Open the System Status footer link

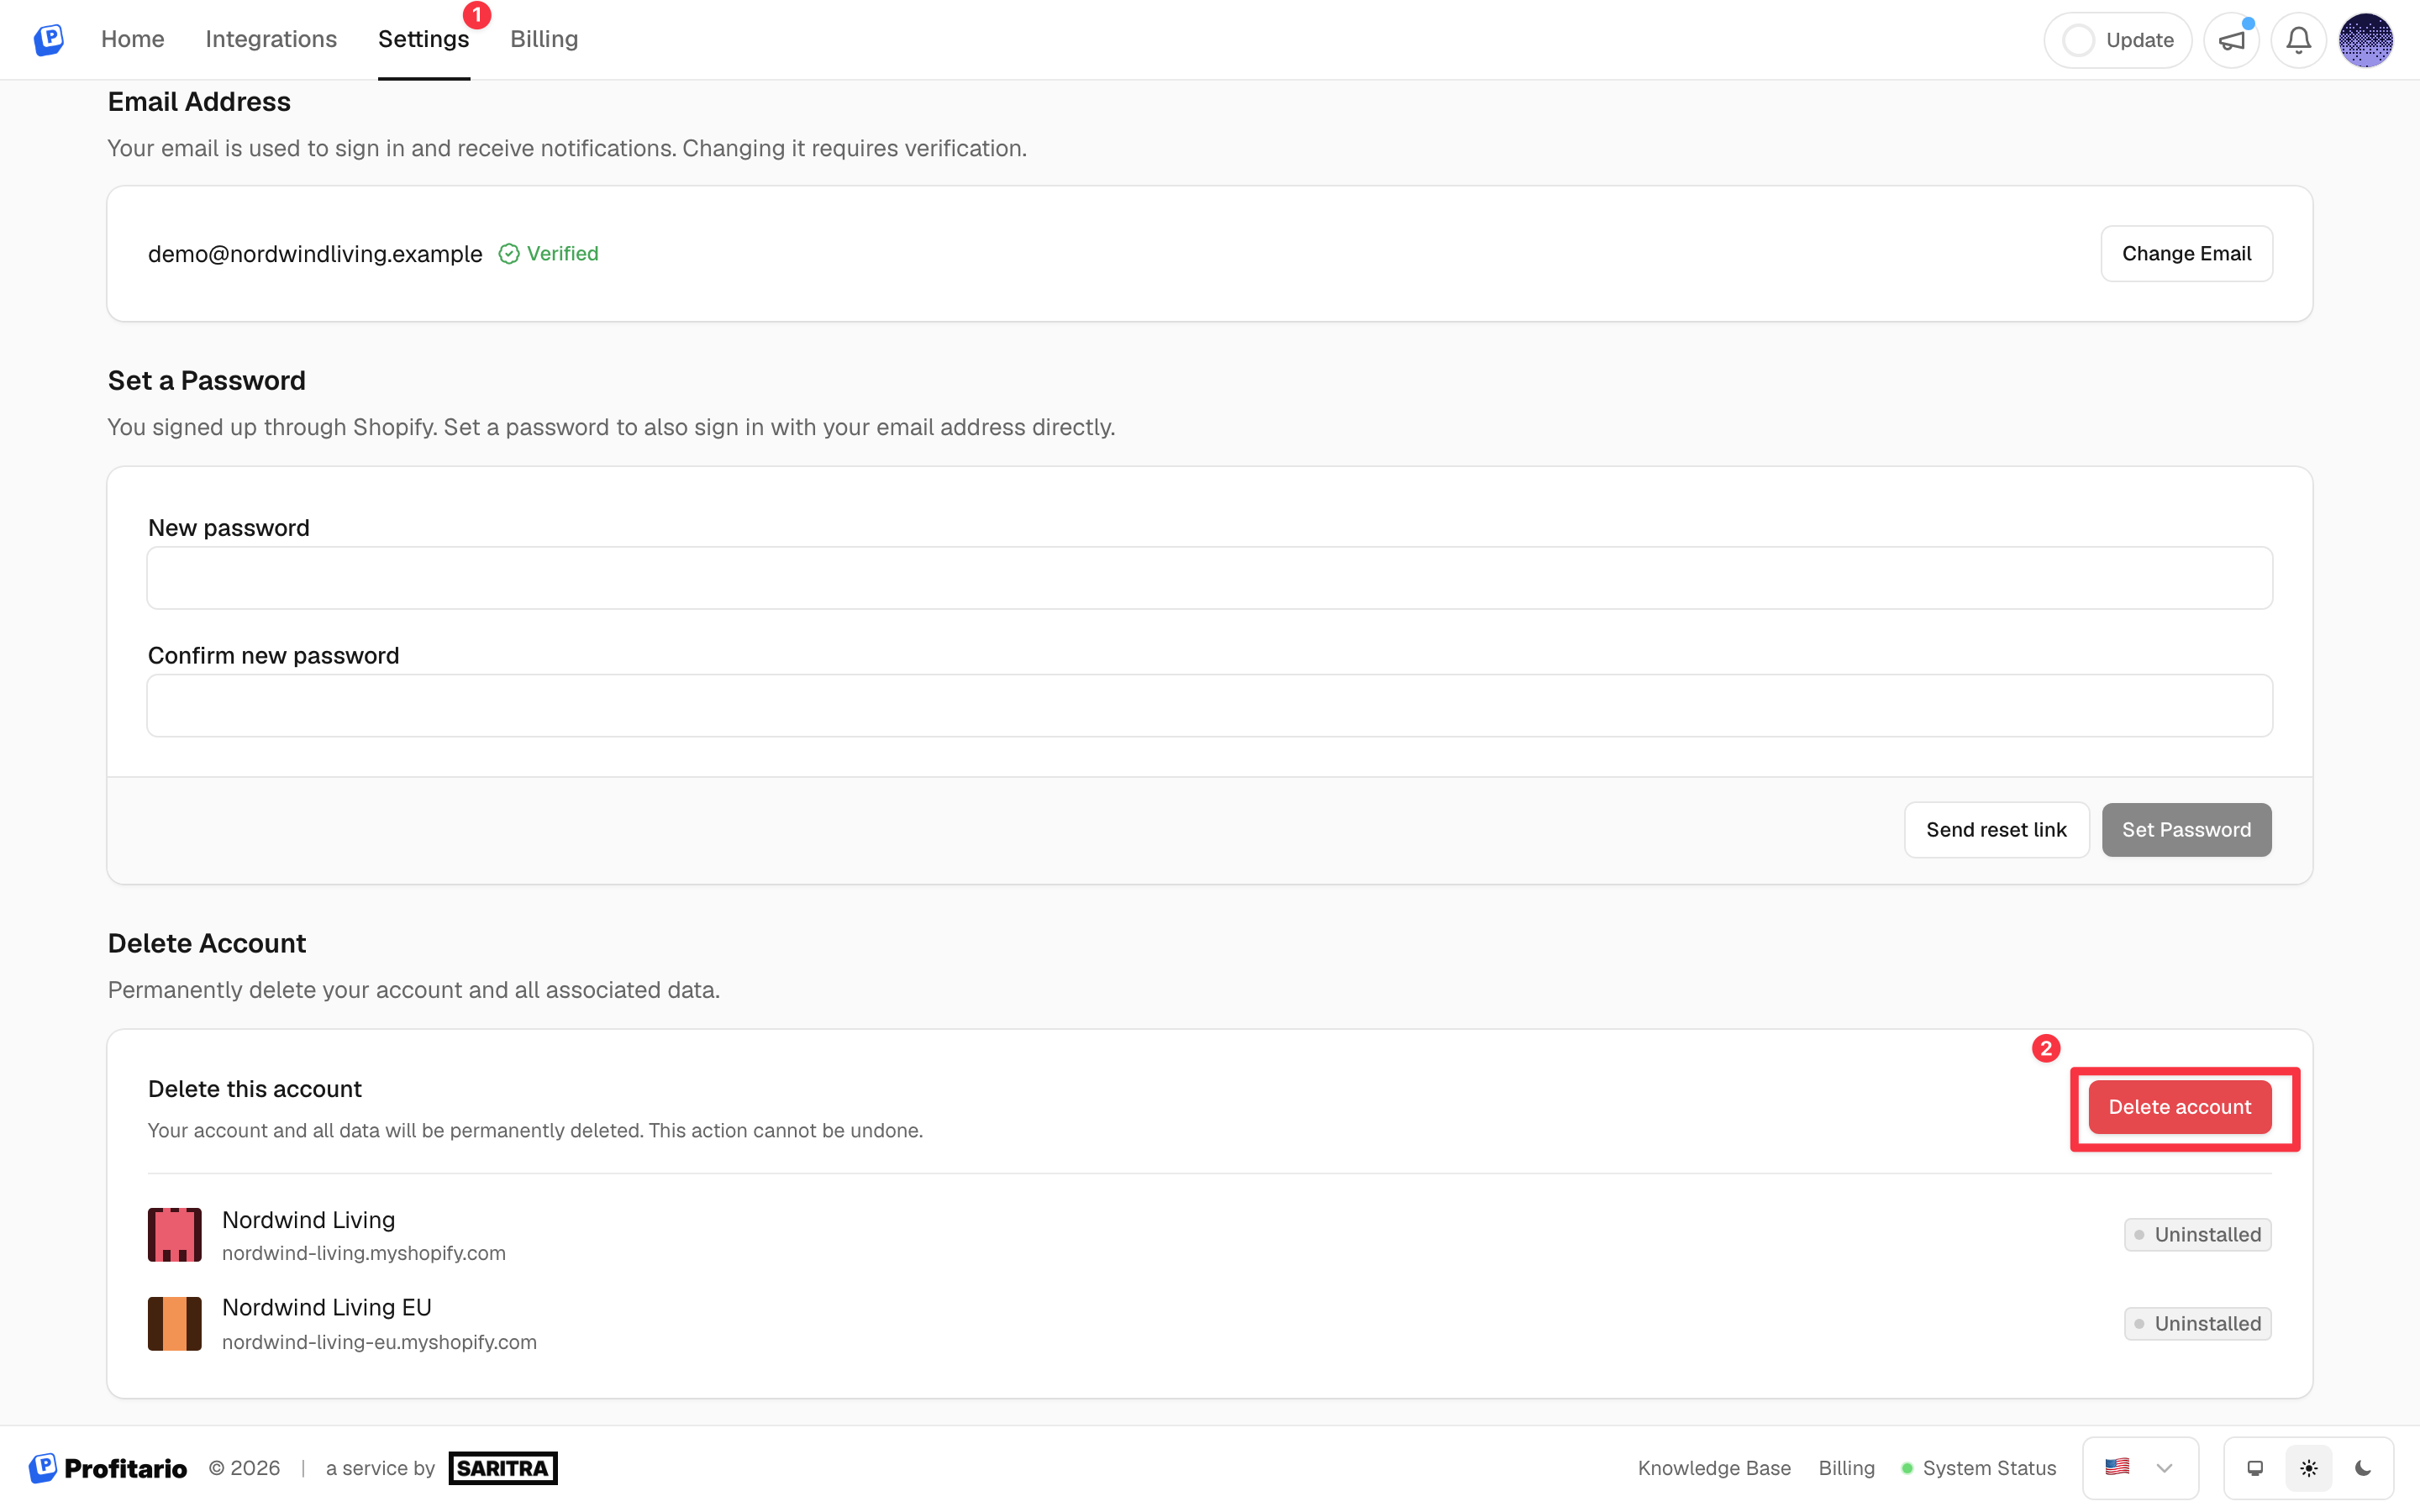(1979, 1468)
